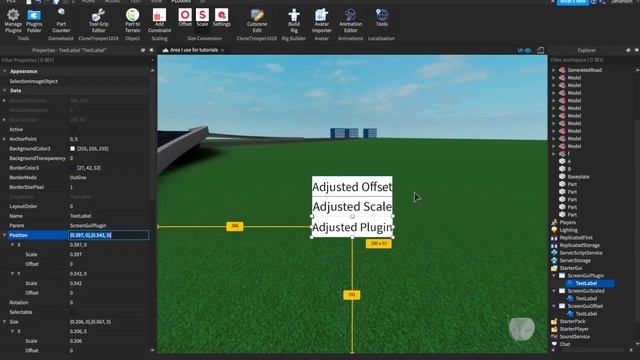
Task: Open Localization Tools
Action: (382, 18)
